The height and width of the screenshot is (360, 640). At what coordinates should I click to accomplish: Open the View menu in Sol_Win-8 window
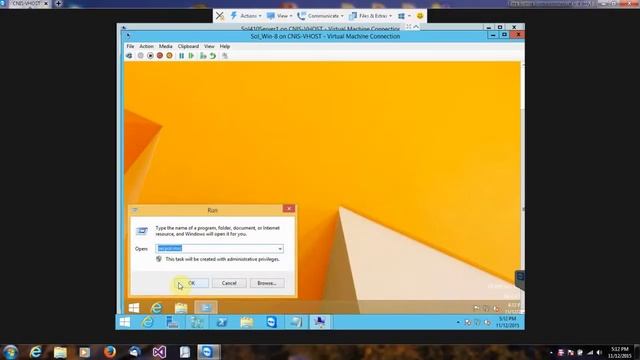(x=209, y=47)
